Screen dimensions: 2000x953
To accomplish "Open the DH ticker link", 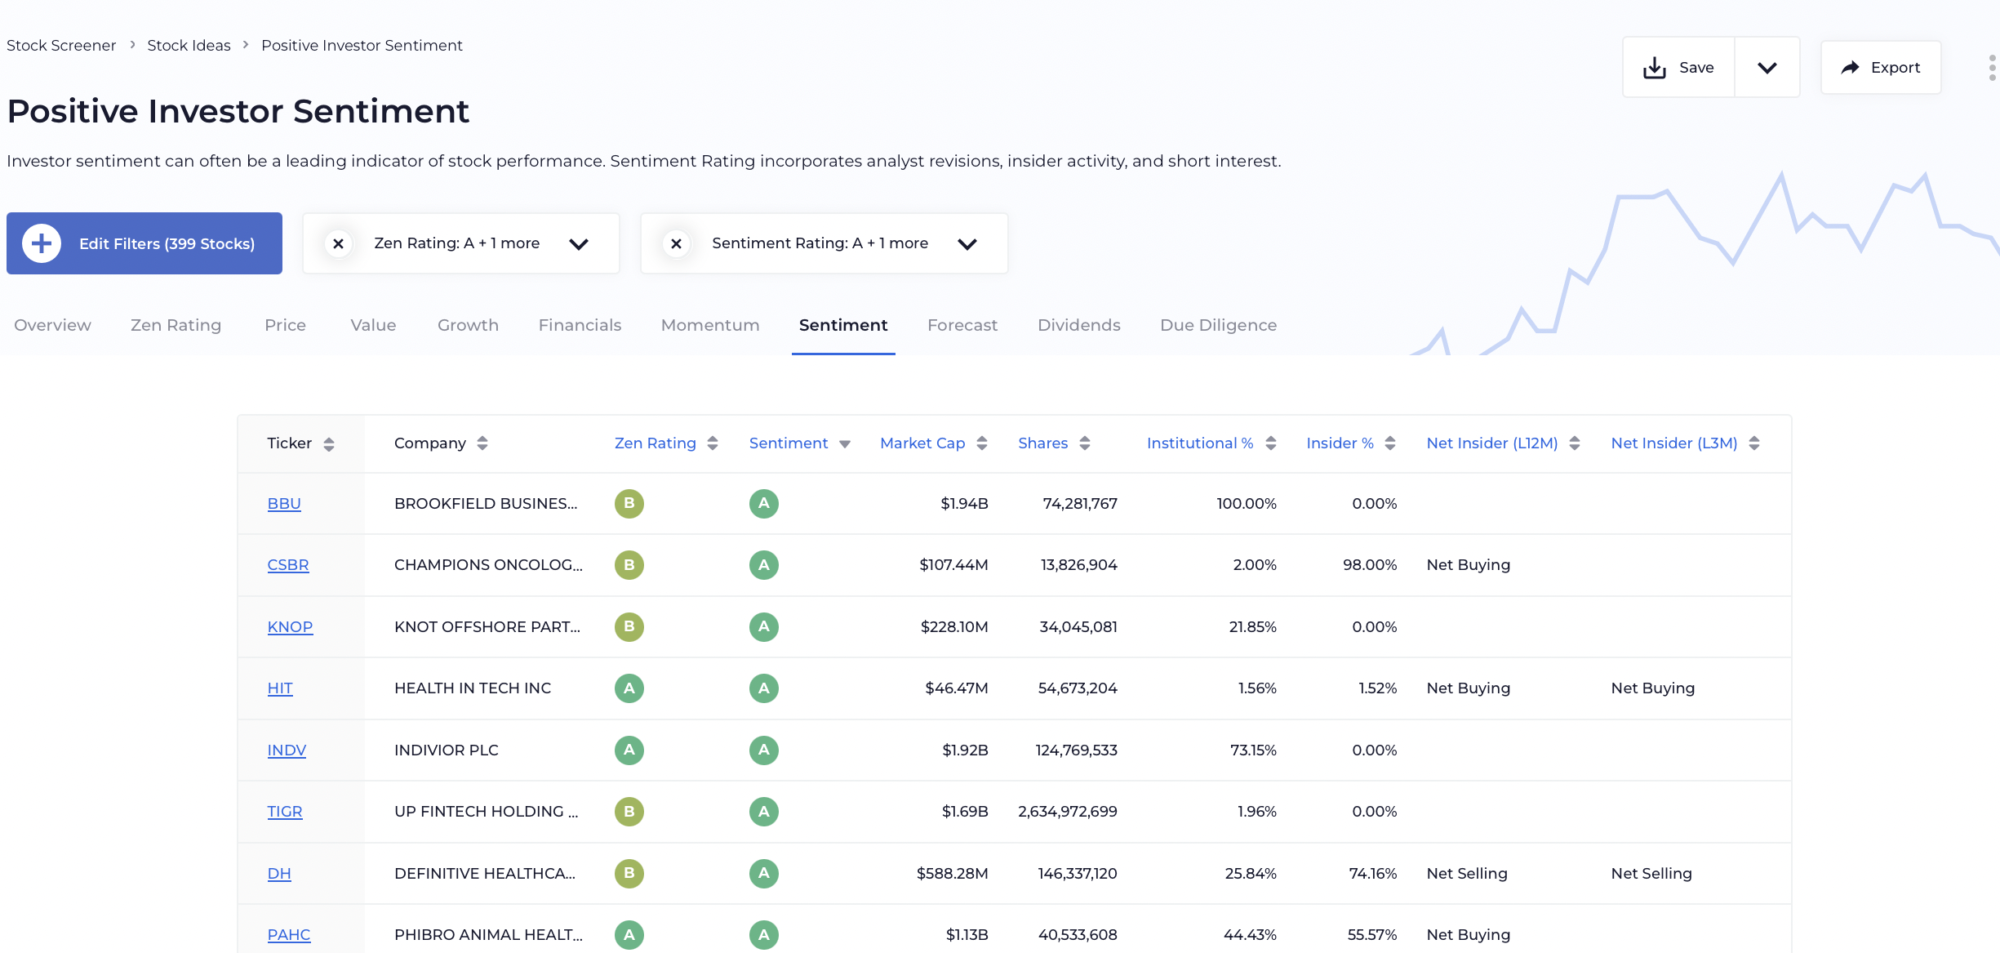I will click(279, 874).
